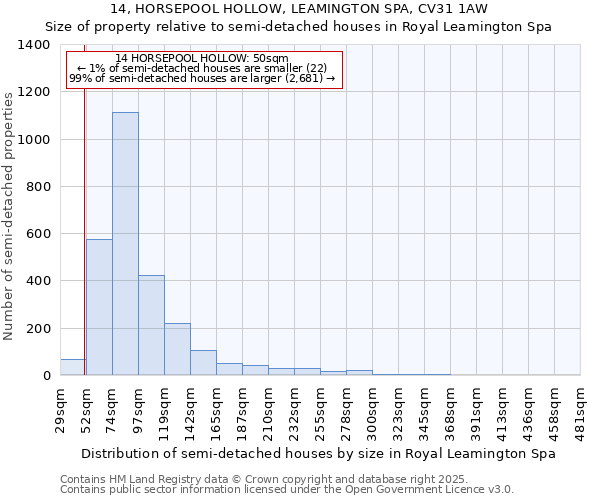Click the x-axis title 'Distribution of semi-detached houses'

(x=320, y=453)
